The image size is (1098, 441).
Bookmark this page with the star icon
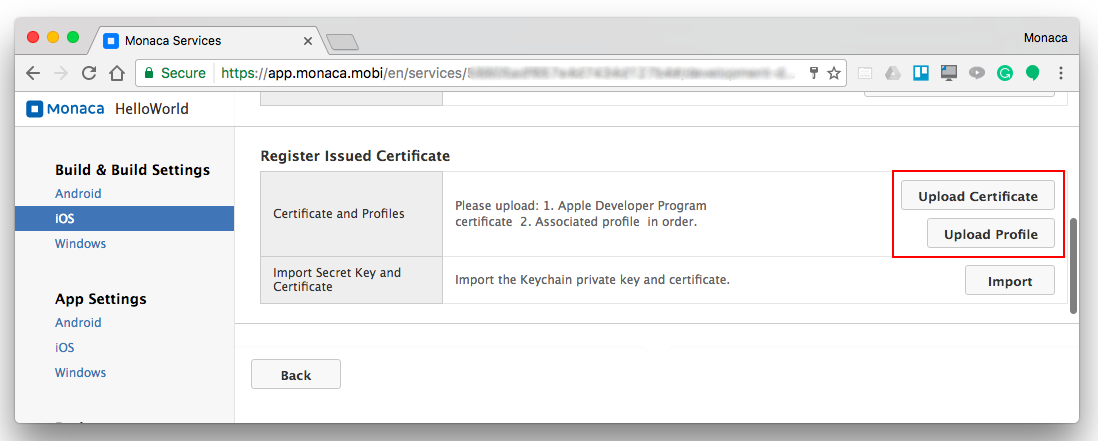tap(834, 73)
